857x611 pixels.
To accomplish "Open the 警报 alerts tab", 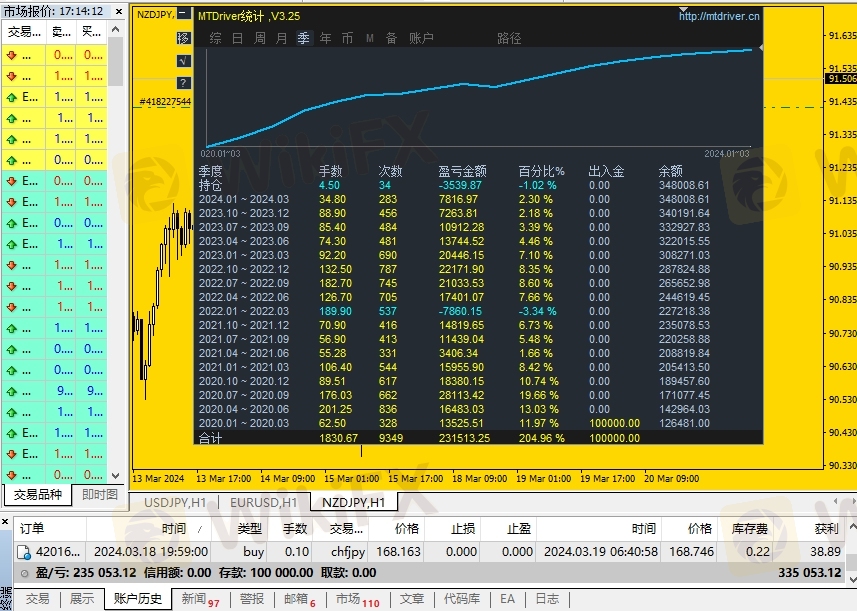I will pos(251,599).
